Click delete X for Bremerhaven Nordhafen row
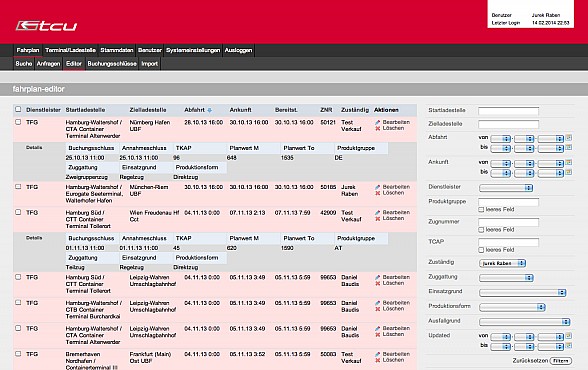Image resolution: width=588 pixels, height=370 pixels. click(378, 360)
